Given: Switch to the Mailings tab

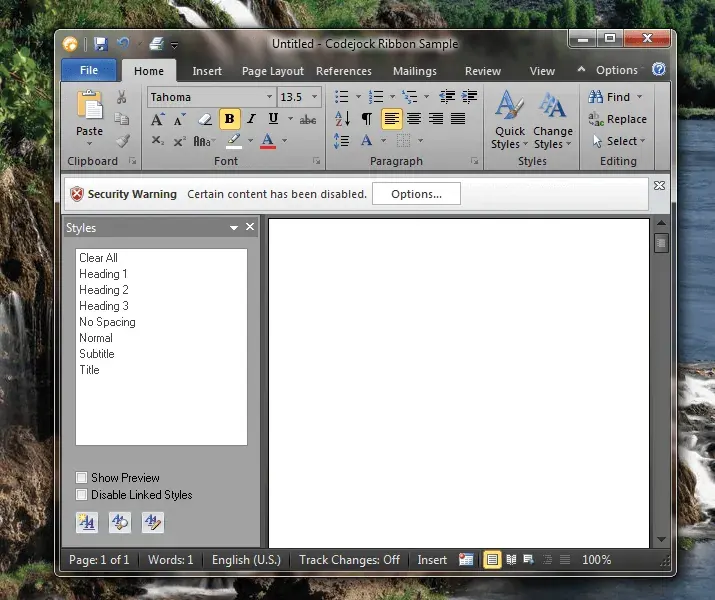Looking at the screenshot, I should coord(415,71).
